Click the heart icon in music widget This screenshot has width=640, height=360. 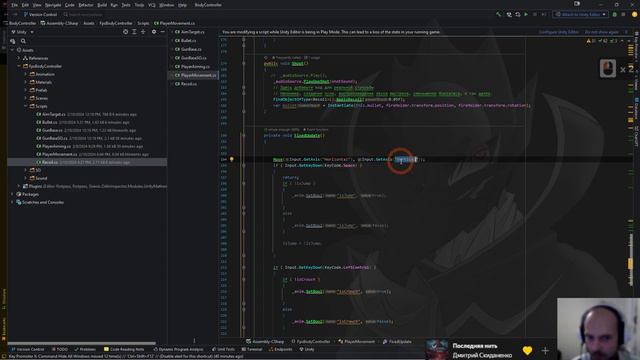[x=527, y=350]
